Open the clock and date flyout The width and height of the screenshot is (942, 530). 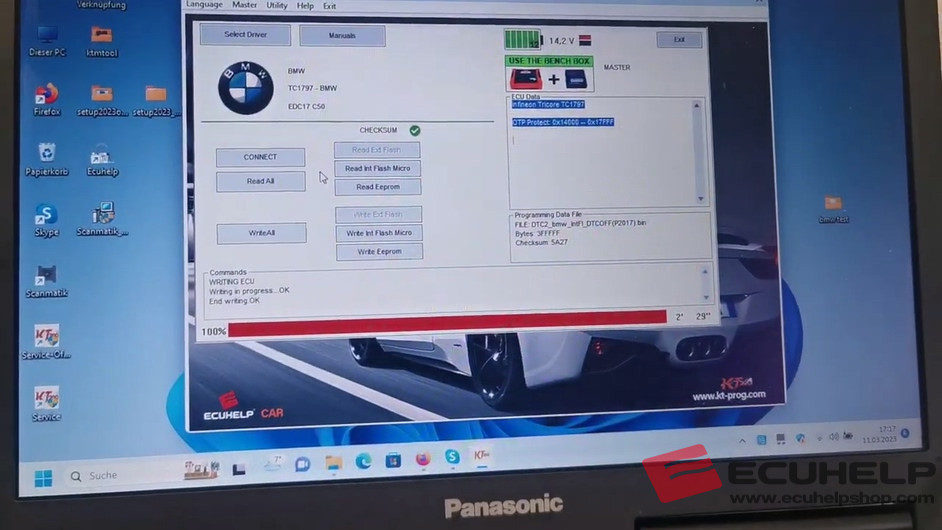coord(880,434)
